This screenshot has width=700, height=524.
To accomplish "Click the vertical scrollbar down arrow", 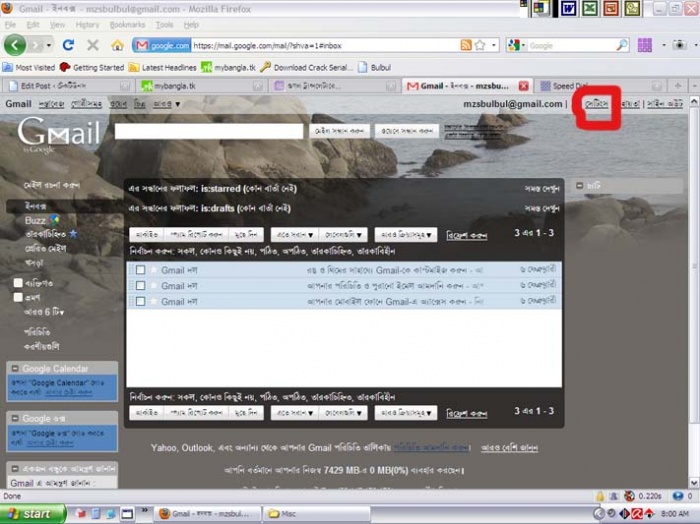I will pyautogui.click(x=694, y=482).
